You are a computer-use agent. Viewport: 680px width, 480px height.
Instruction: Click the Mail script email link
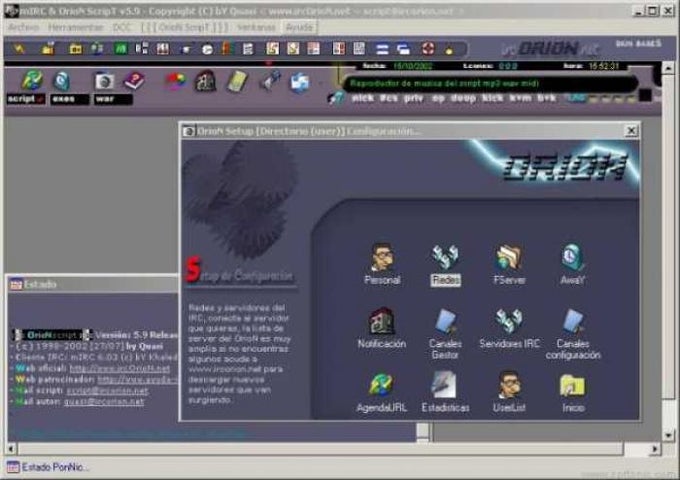click(107, 390)
